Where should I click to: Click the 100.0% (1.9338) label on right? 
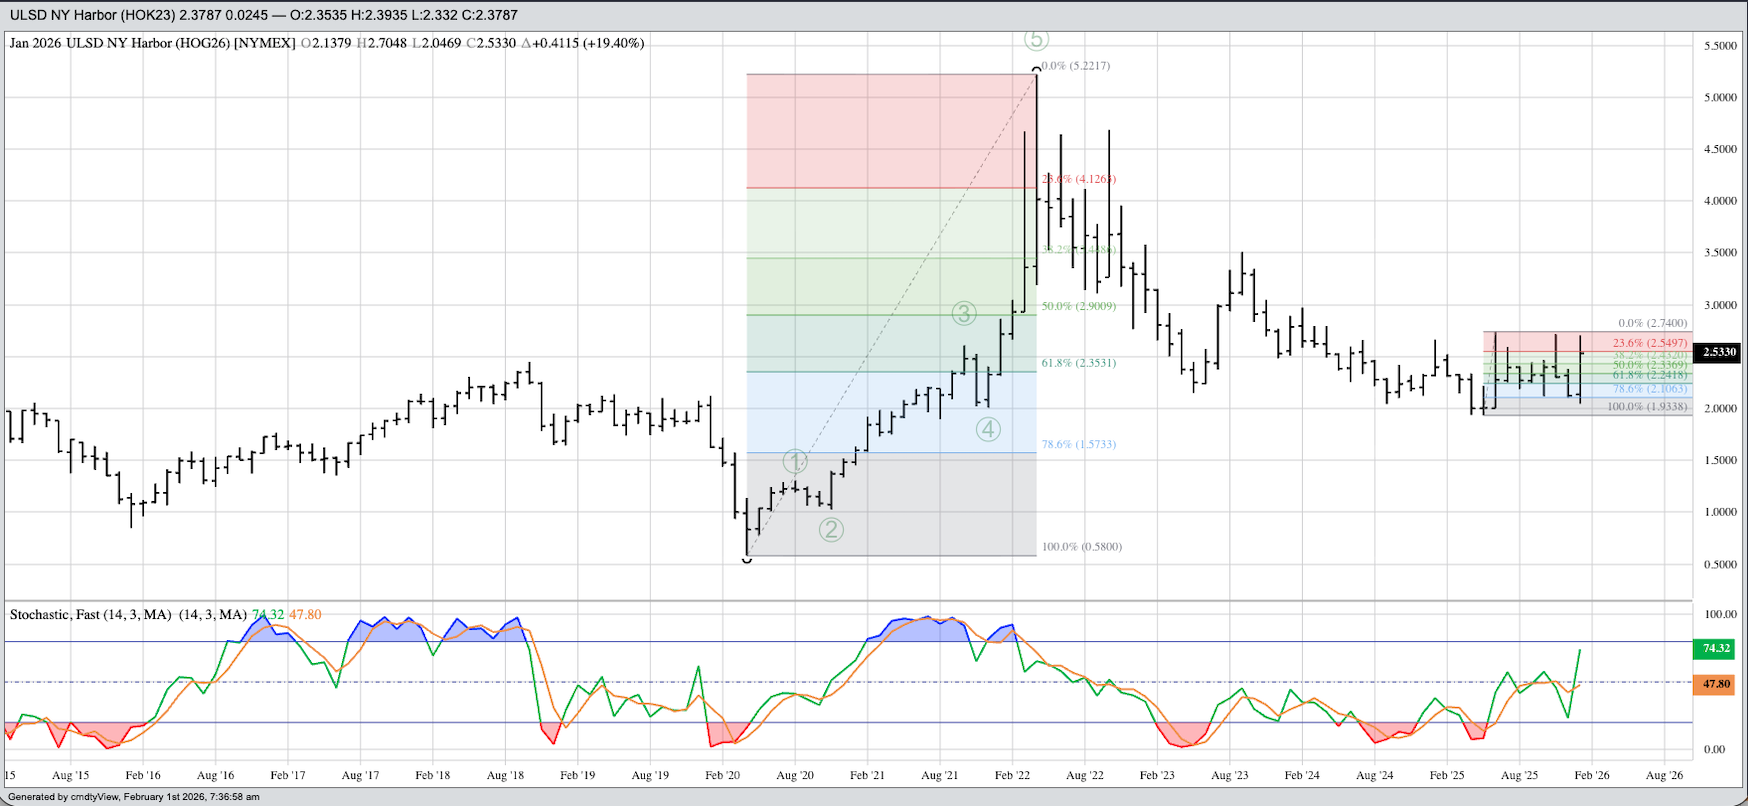(x=1646, y=407)
